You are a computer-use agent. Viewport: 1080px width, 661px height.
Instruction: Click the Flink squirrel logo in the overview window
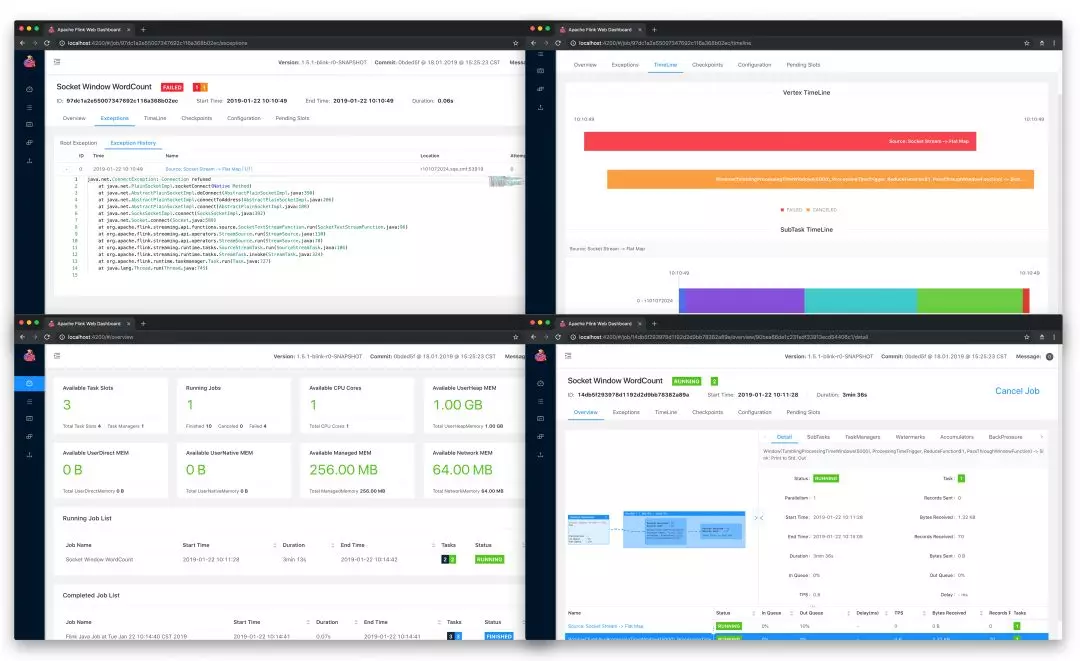[29, 356]
